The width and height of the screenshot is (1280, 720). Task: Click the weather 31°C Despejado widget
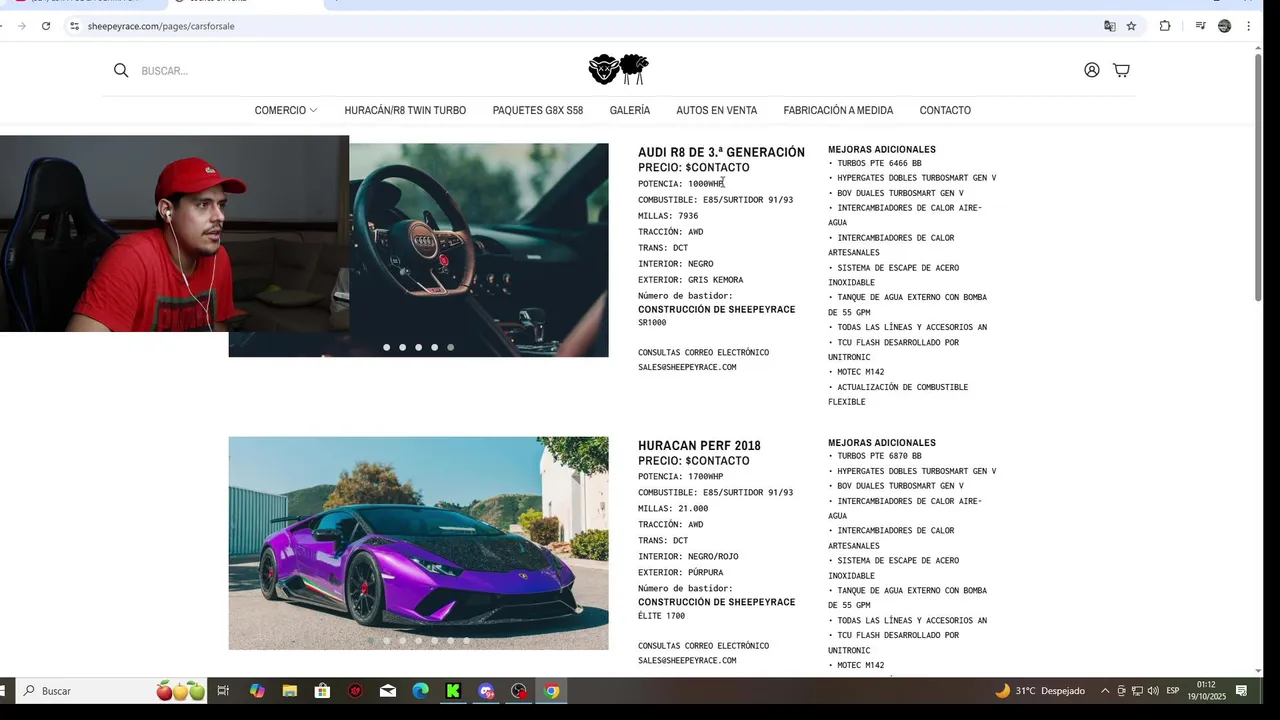pos(1040,691)
